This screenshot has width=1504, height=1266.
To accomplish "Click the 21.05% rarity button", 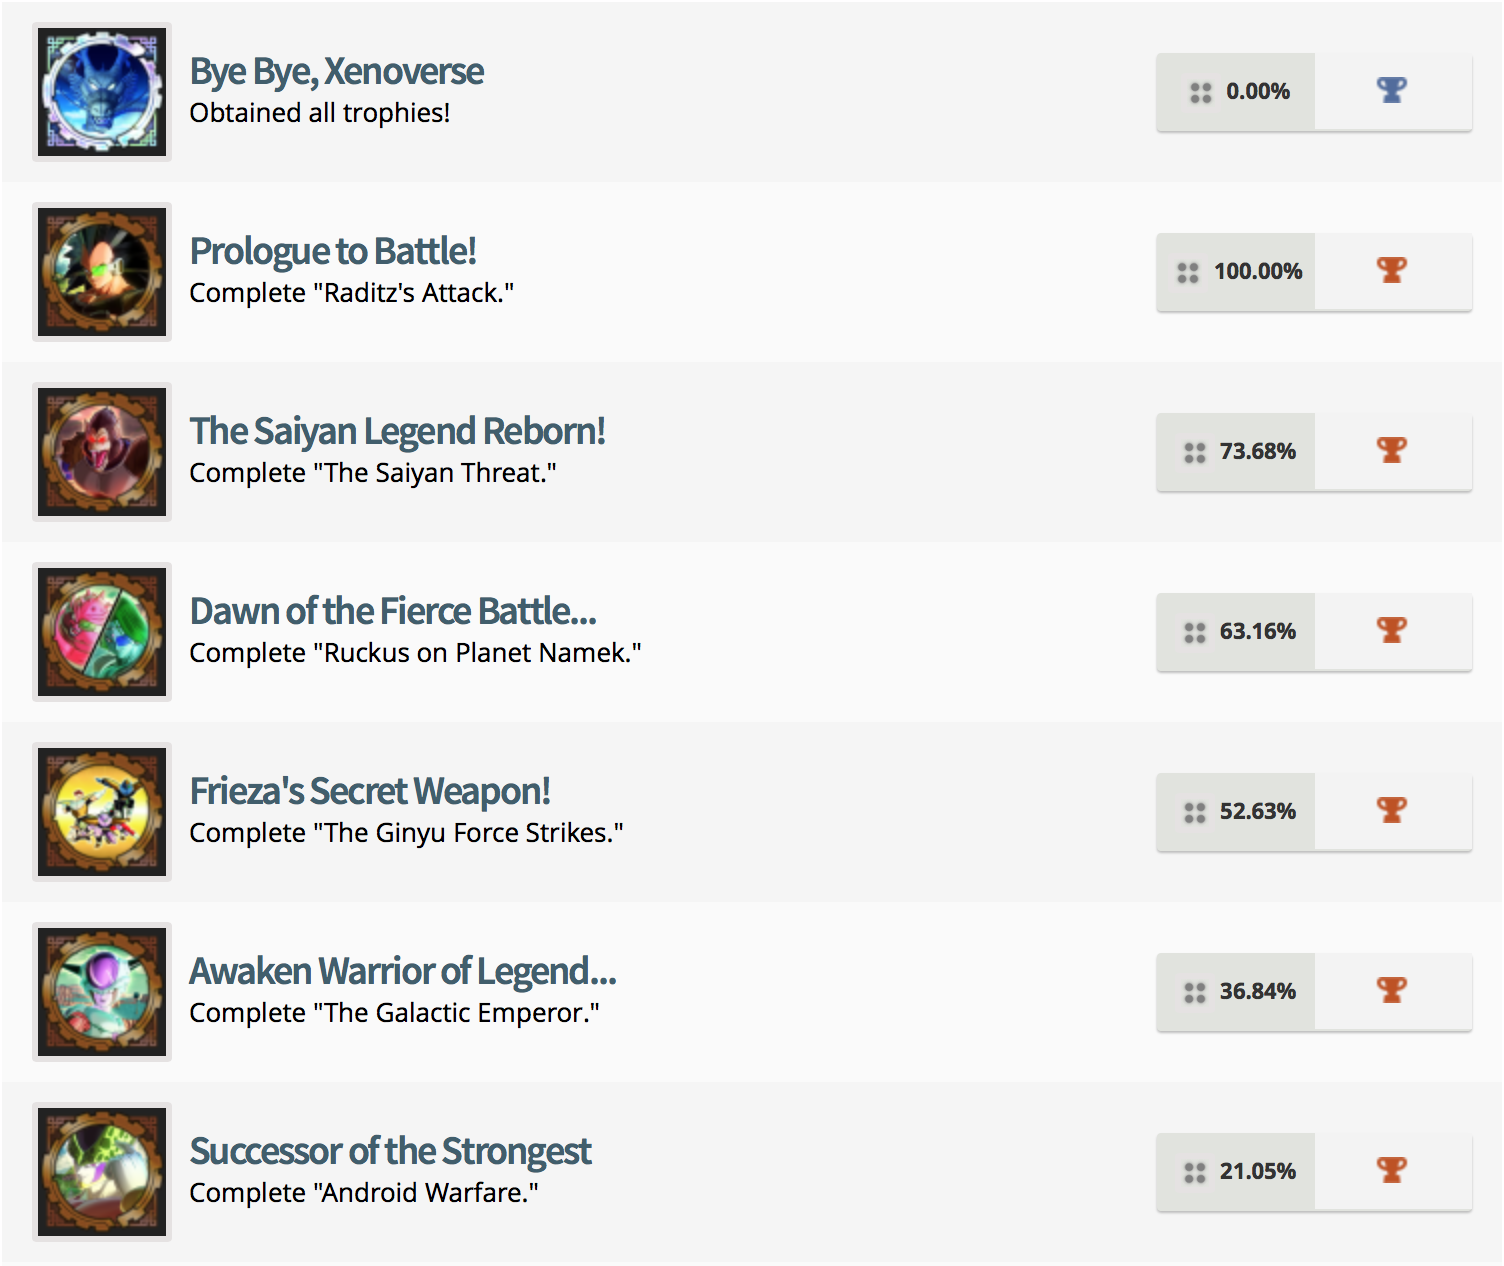I will [x=1237, y=1172].
